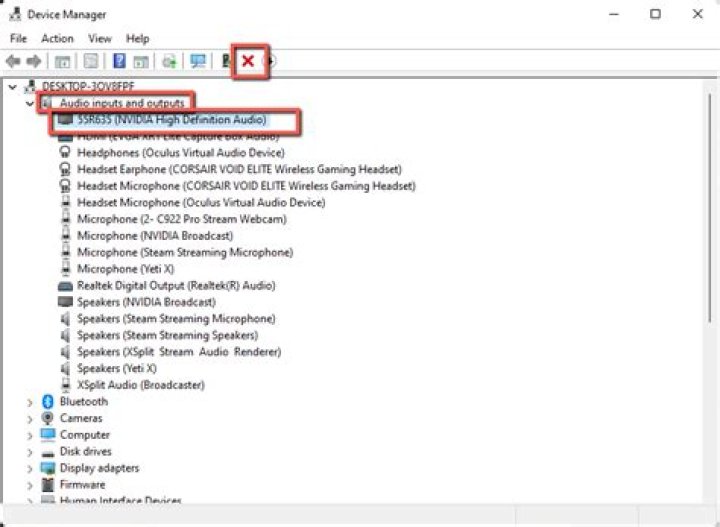Collapse Audio inputs and outputs category
The width and height of the screenshot is (720, 527).
(x=30, y=103)
